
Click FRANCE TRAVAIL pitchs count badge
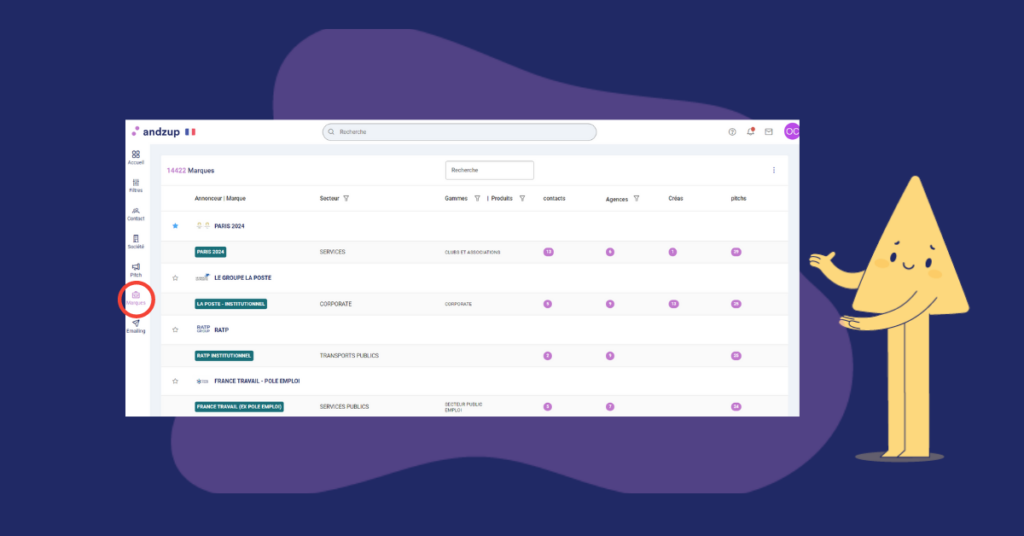point(736,407)
